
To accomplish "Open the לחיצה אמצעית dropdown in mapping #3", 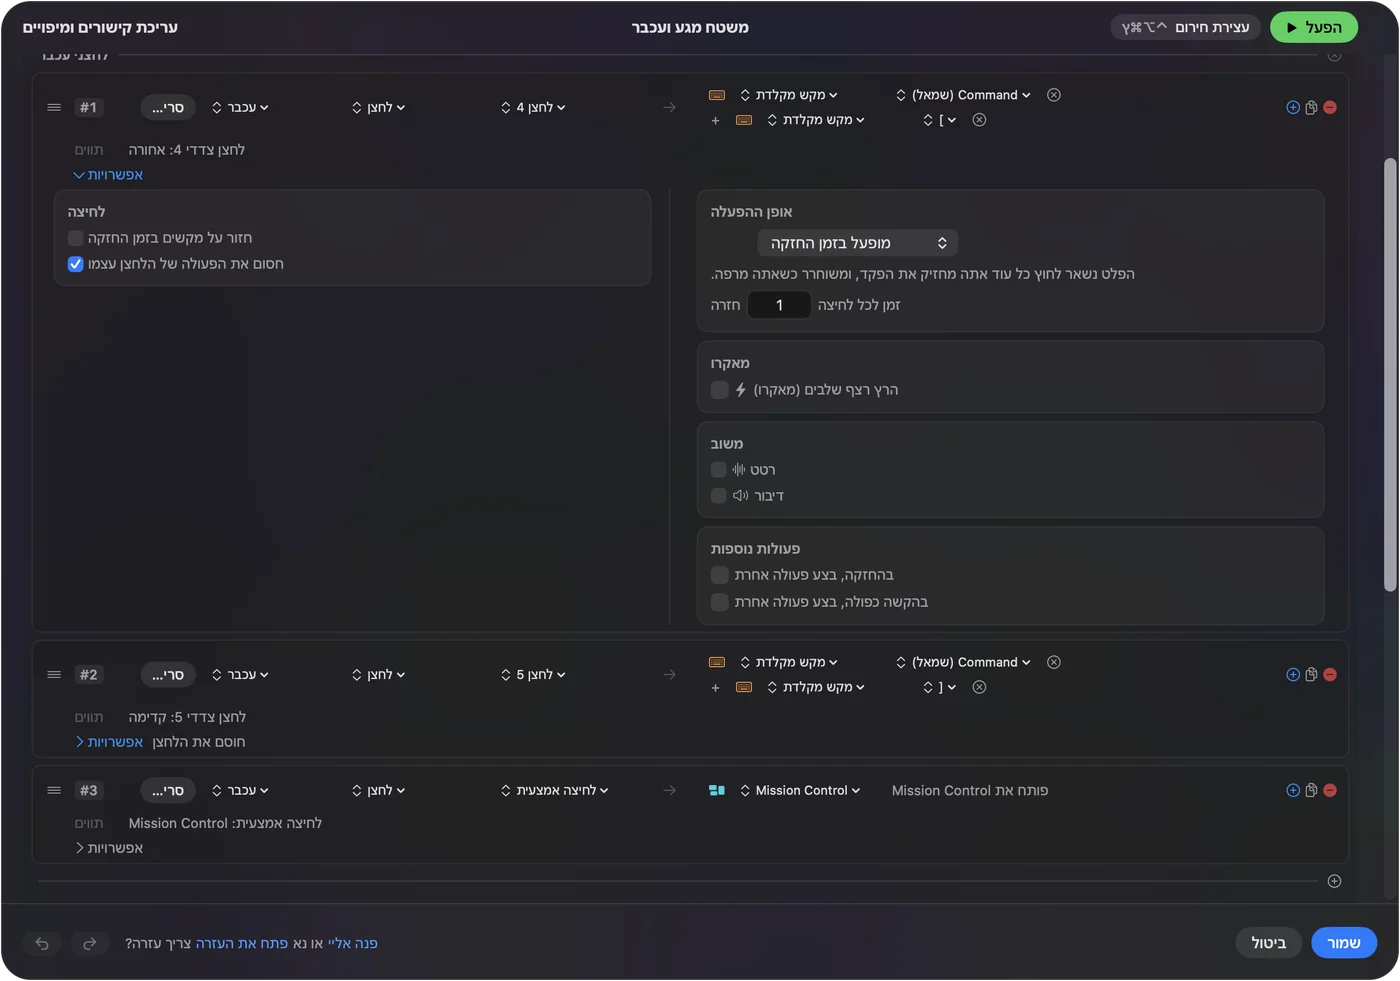I will click(x=555, y=790).
